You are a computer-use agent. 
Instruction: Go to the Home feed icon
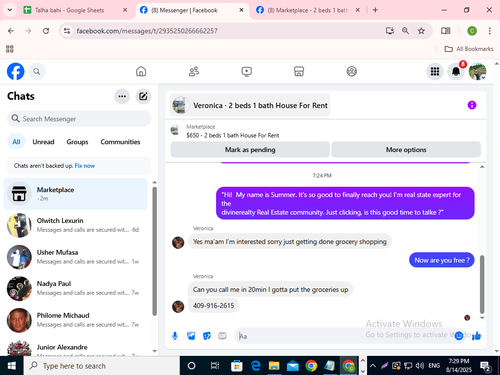click(141, 71)
